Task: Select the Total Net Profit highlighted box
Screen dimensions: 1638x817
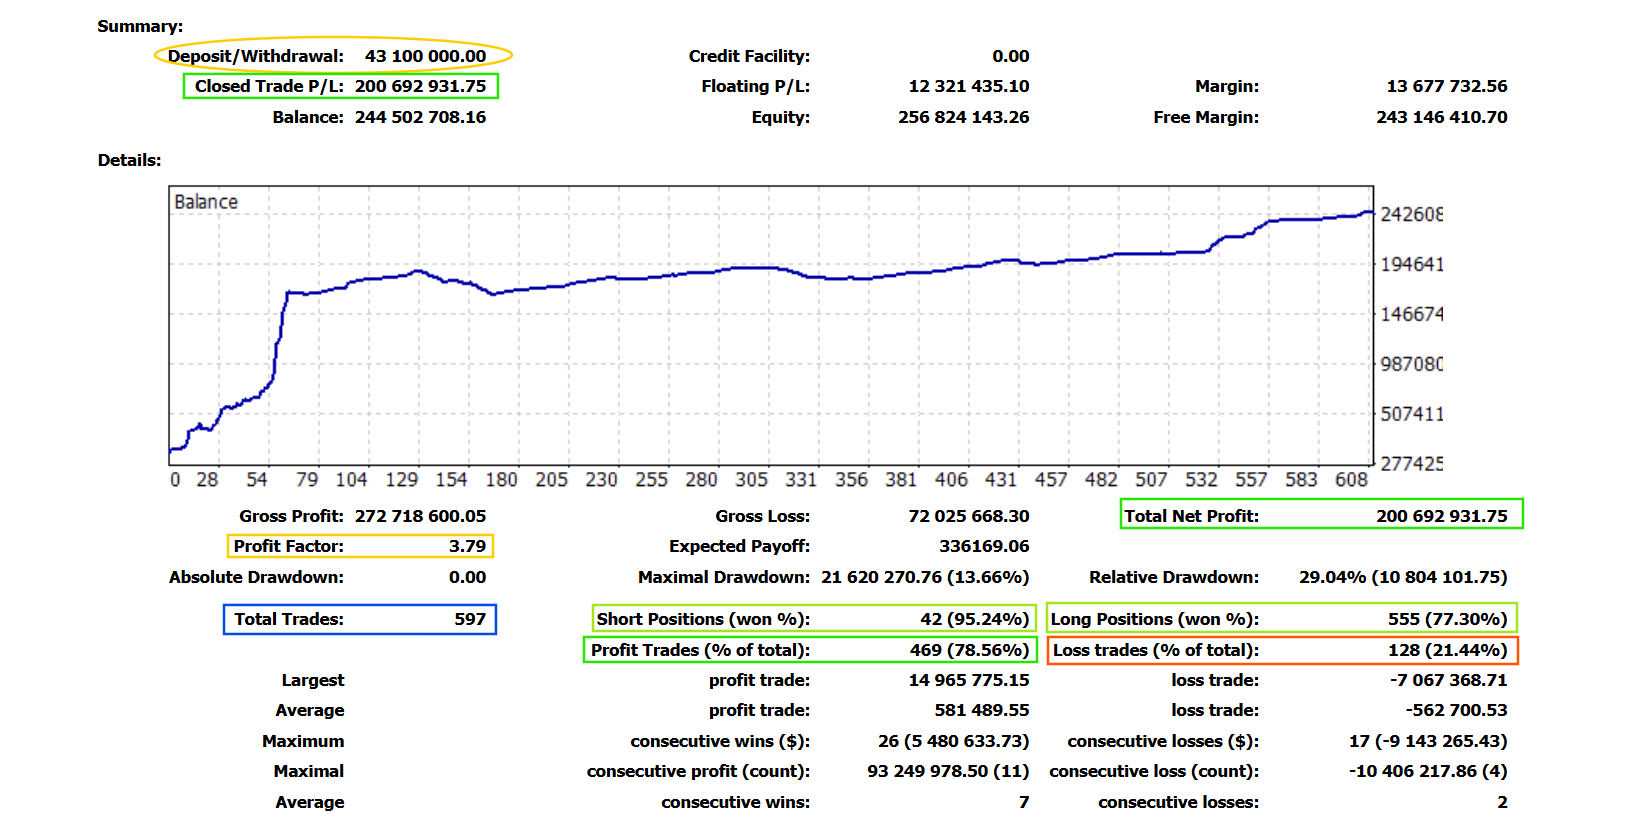Action: (1320, 515)
